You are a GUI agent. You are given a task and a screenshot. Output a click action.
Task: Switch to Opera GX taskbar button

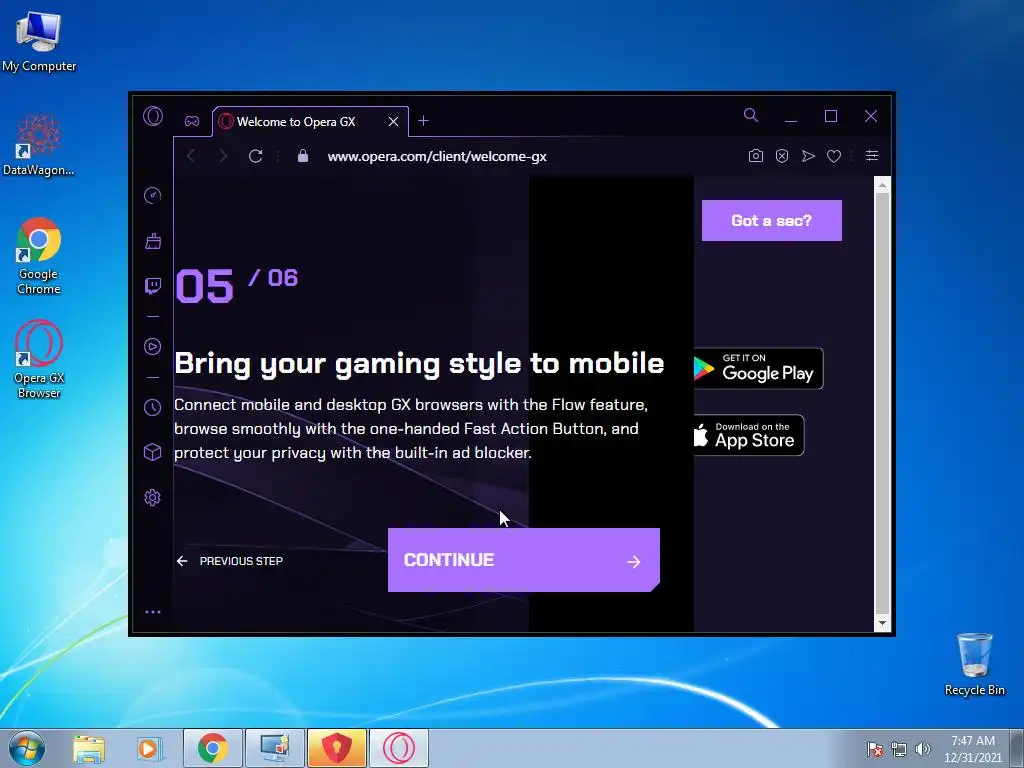coord(399,748)
